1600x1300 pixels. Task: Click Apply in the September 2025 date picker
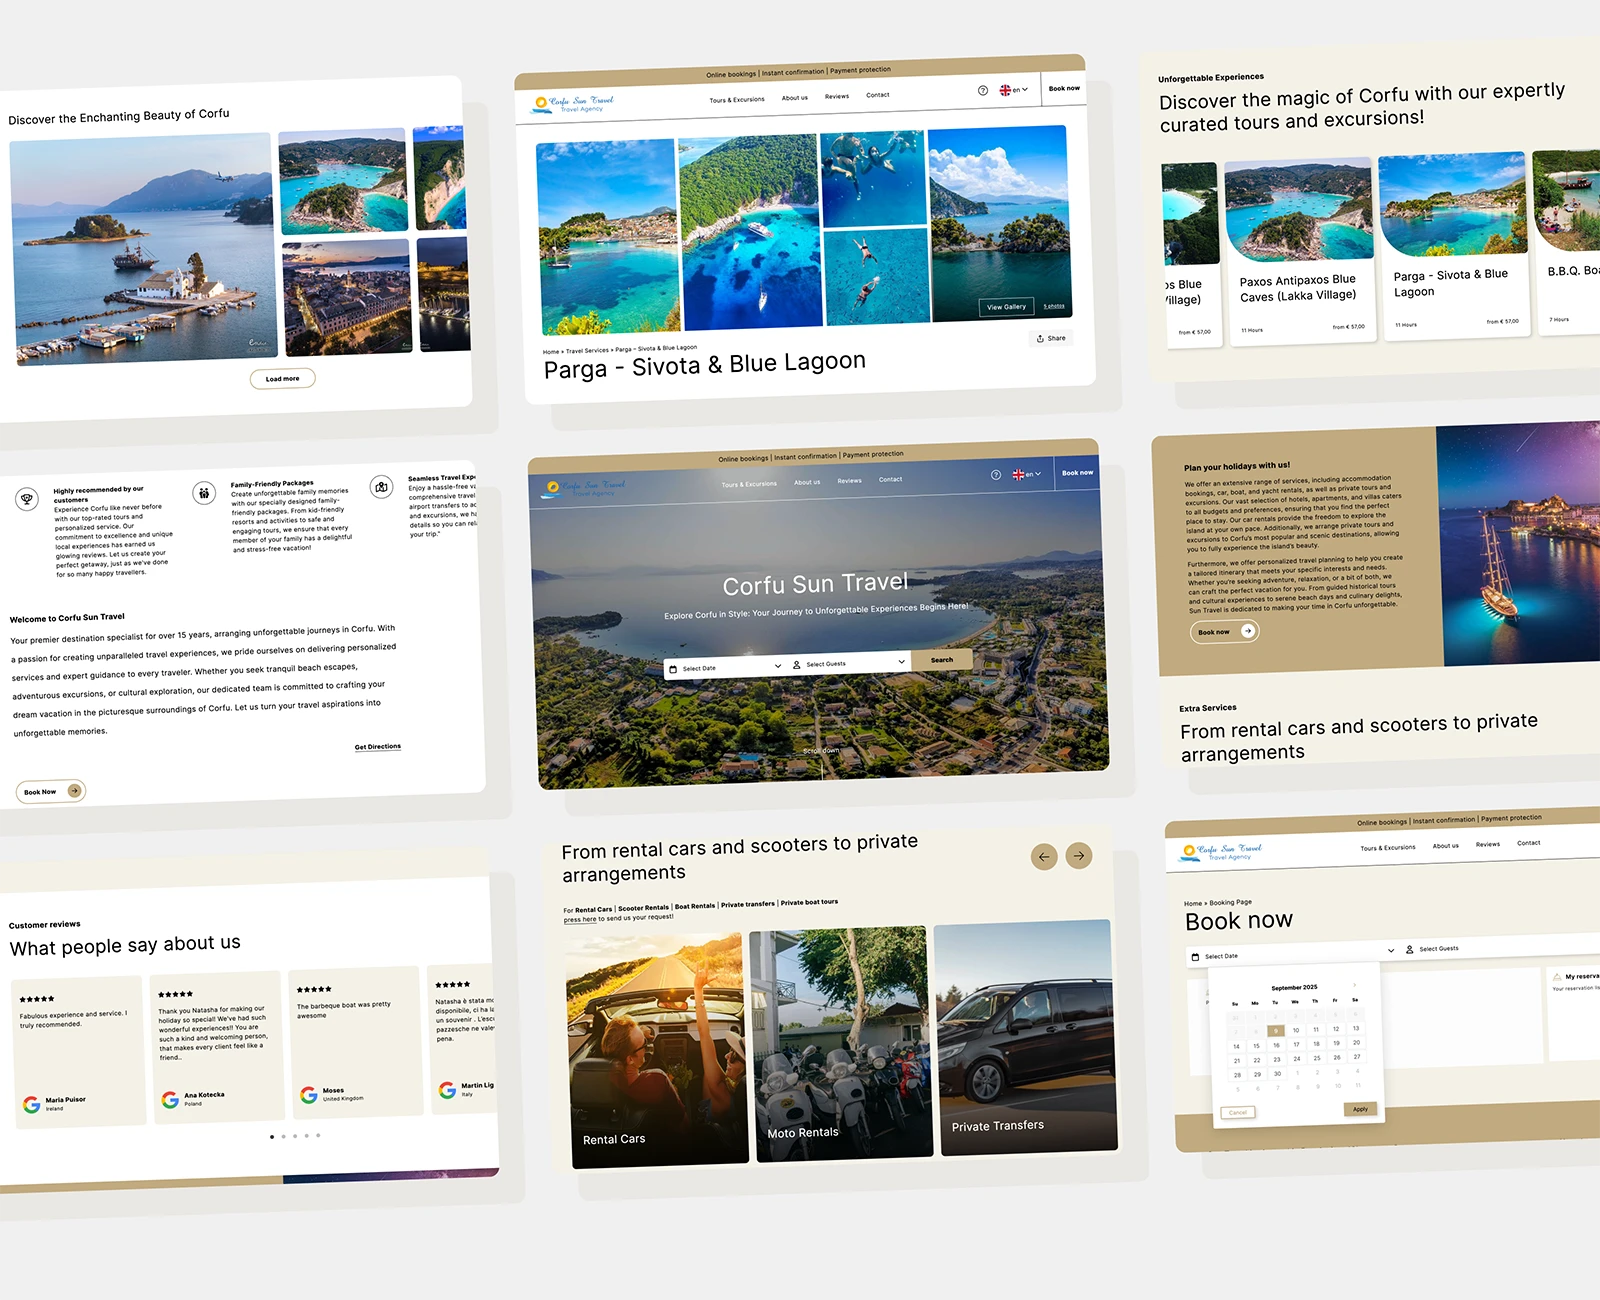[x=1360, y=1109]
